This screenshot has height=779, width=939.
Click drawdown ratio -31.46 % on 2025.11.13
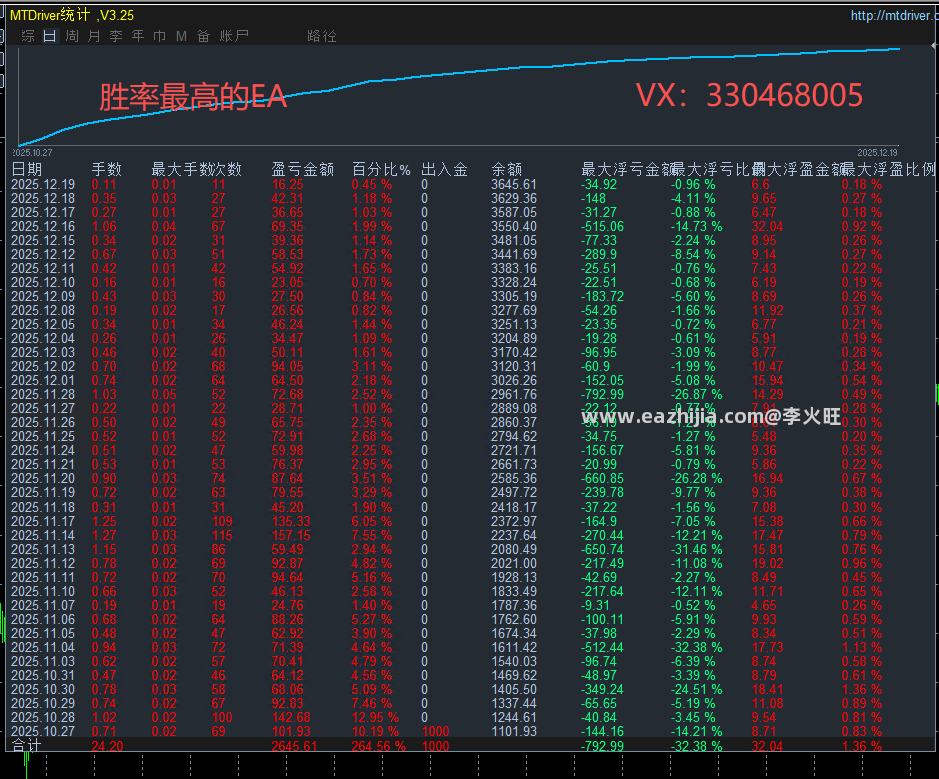pos(696,549)
